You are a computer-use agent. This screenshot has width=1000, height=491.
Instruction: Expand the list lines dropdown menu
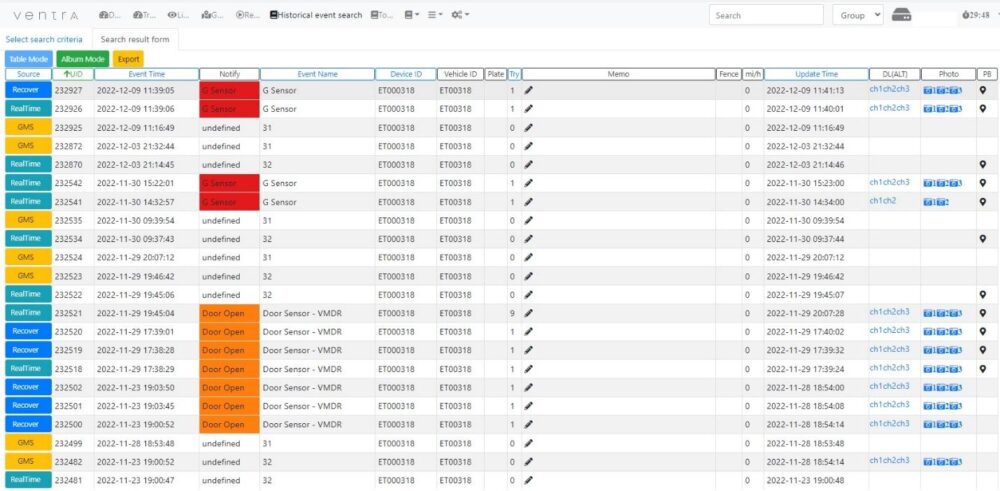point(436,15)
